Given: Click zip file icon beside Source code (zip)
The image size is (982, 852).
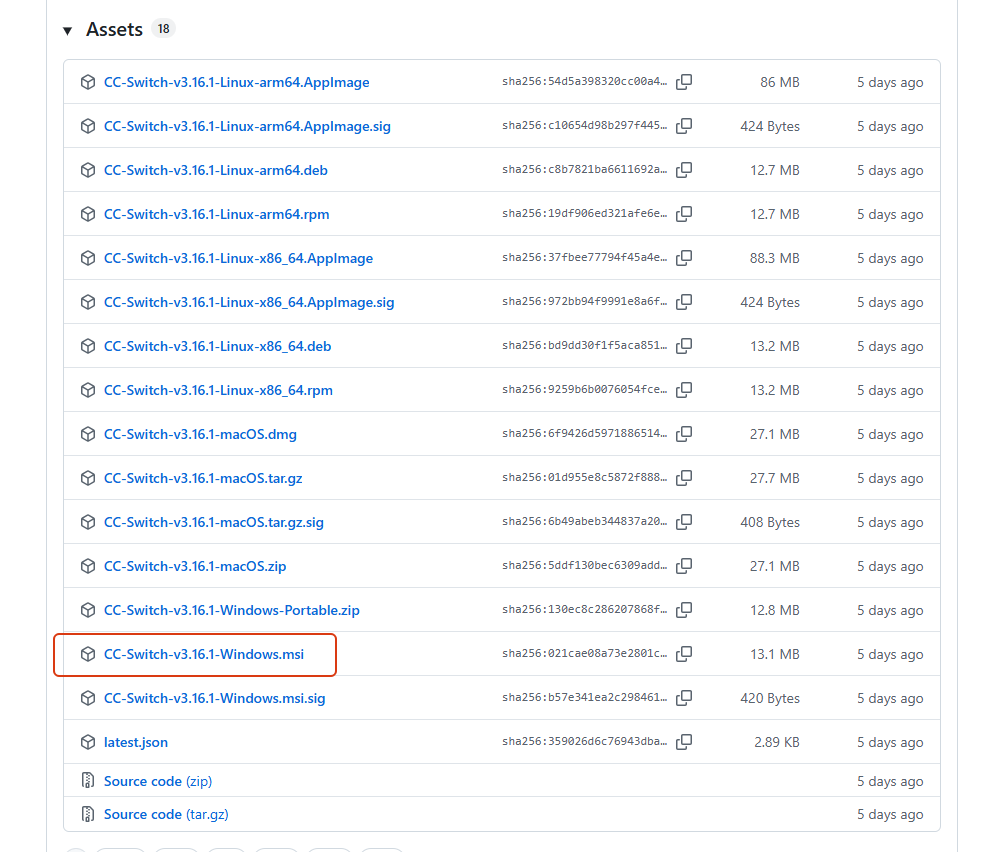Looking at the screenshot, I should pyautogui.click(x=88, y=781).
